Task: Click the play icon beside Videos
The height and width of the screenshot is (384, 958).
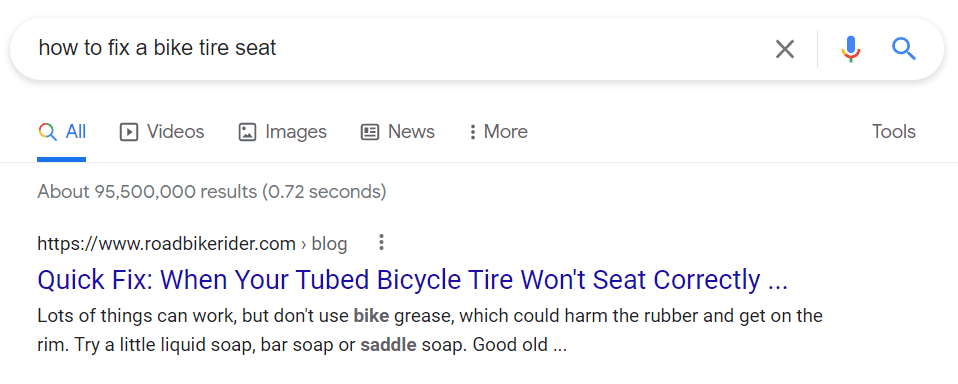Action: click(x=128, y=132)
